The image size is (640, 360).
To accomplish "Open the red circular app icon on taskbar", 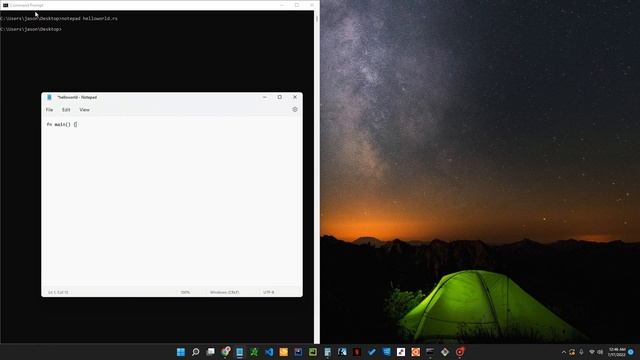I will (460, 352).
